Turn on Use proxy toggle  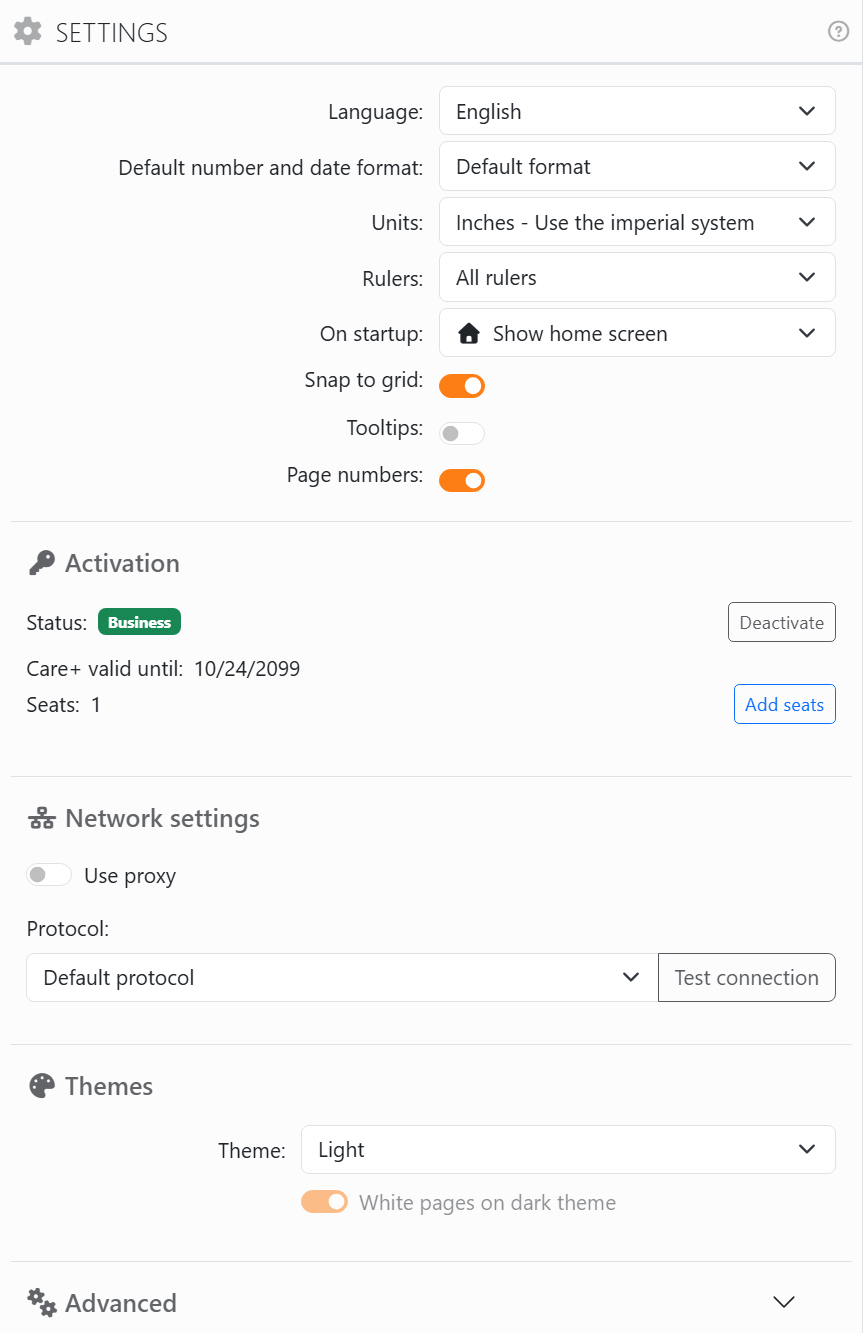click(x=49, y=875)
